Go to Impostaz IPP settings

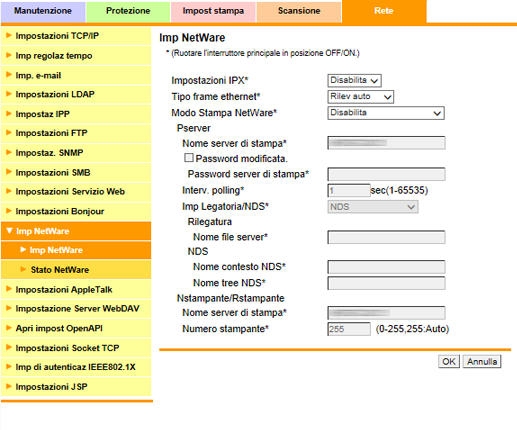76,114
